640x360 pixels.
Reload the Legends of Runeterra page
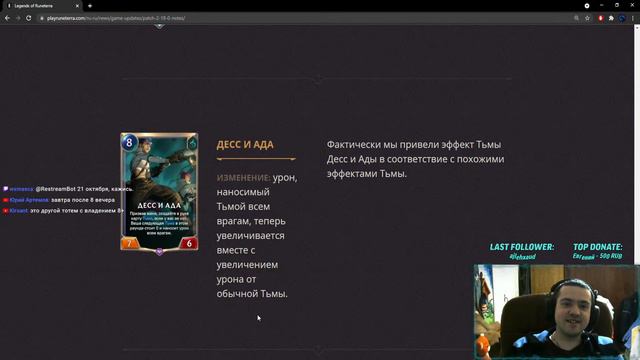click(x=29, y=18)
